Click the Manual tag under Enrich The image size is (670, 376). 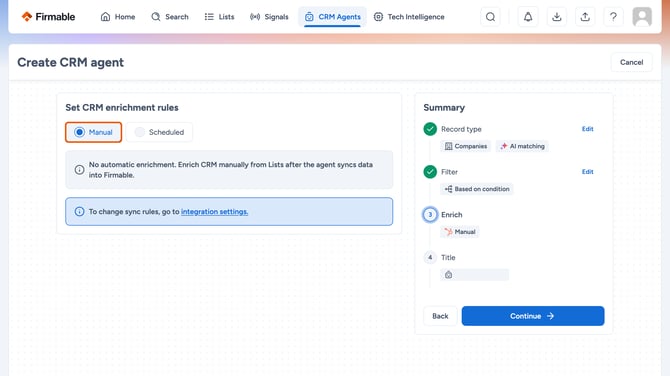(460, 232)
